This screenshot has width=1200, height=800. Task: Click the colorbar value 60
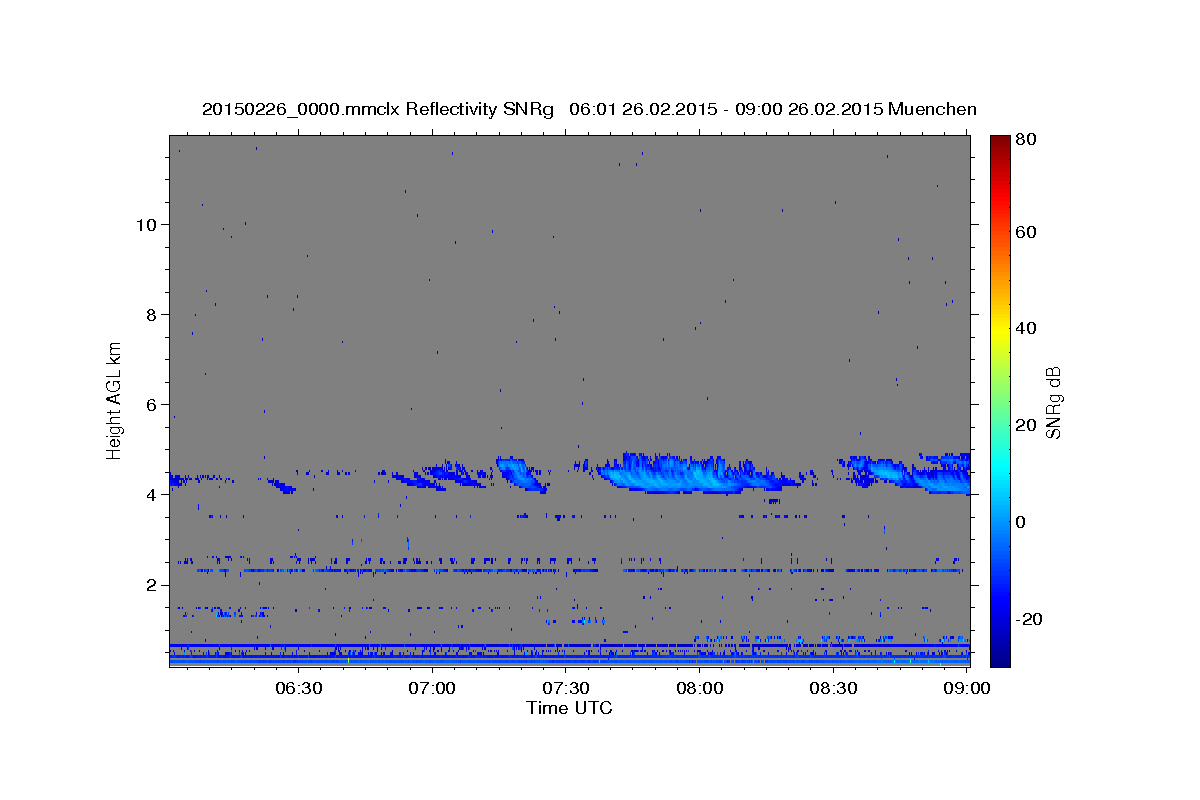coord(1026,232)
